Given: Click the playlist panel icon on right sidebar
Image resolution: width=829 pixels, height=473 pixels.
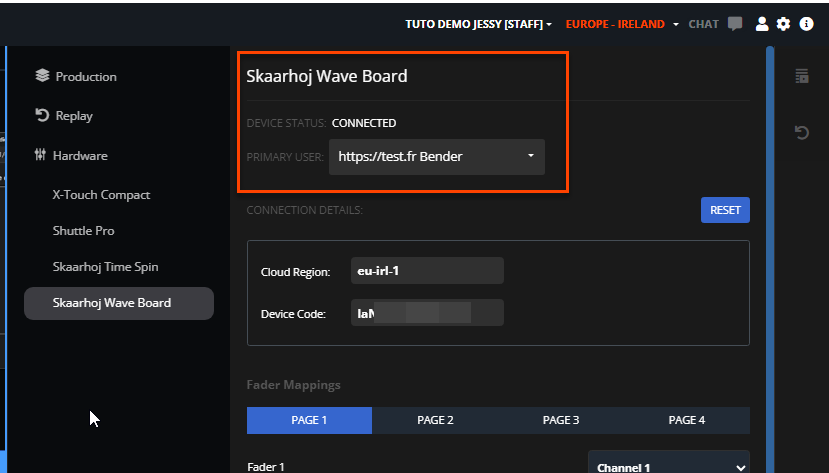Looking at the screenshot, I should (x=801, y=76).
